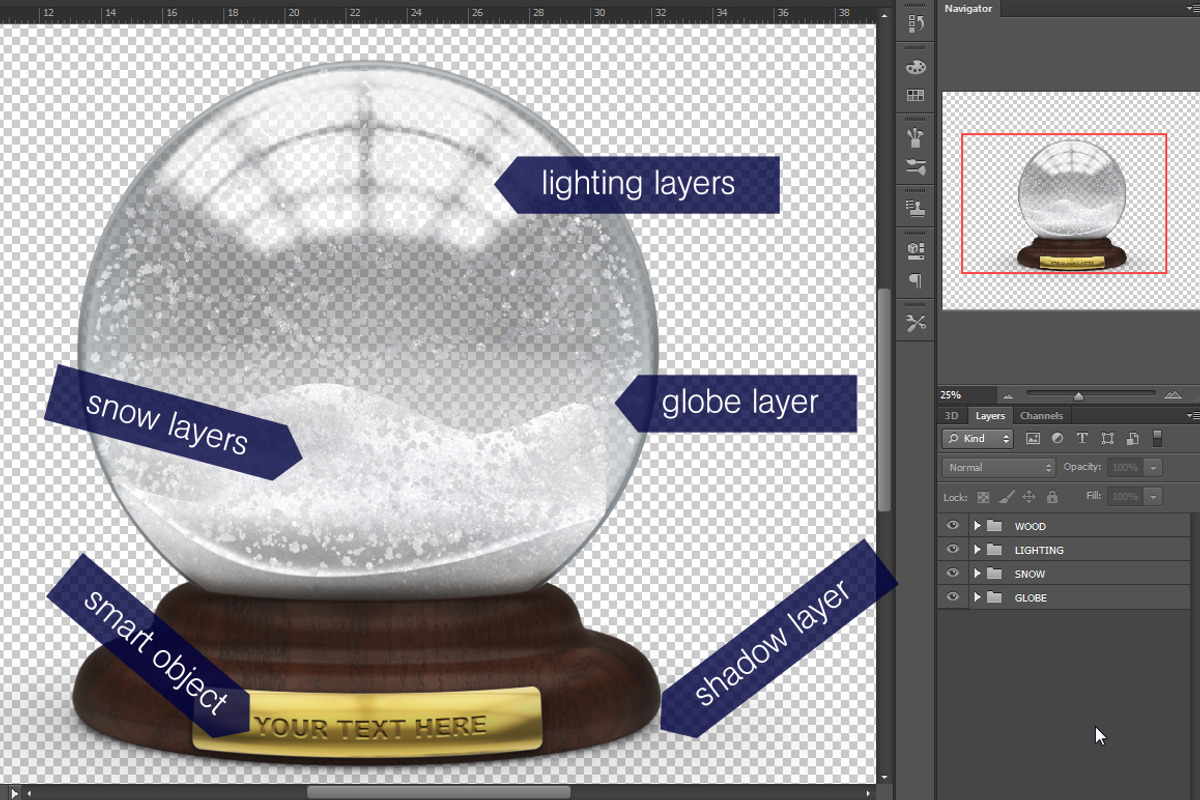Image resolution: width=1200 pixels, height=800 pixels.
Task: Open the Paragraph panel icon
Action: coord(915,281)
